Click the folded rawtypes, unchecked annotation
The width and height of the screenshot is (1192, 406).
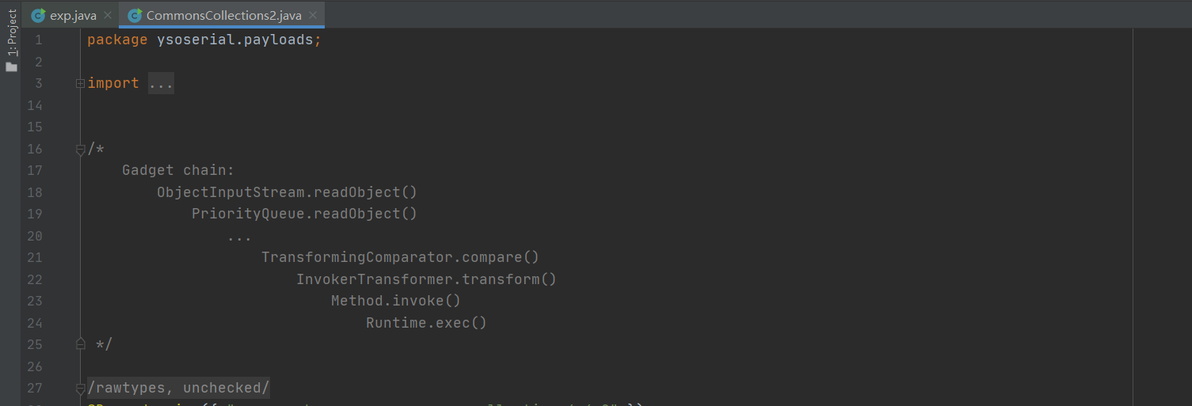(178, 388)
